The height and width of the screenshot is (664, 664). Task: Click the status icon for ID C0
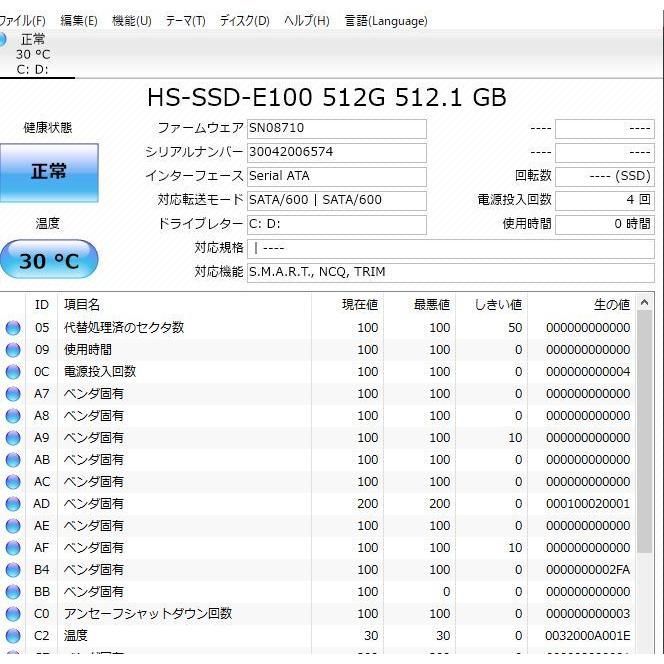[13, 614]
